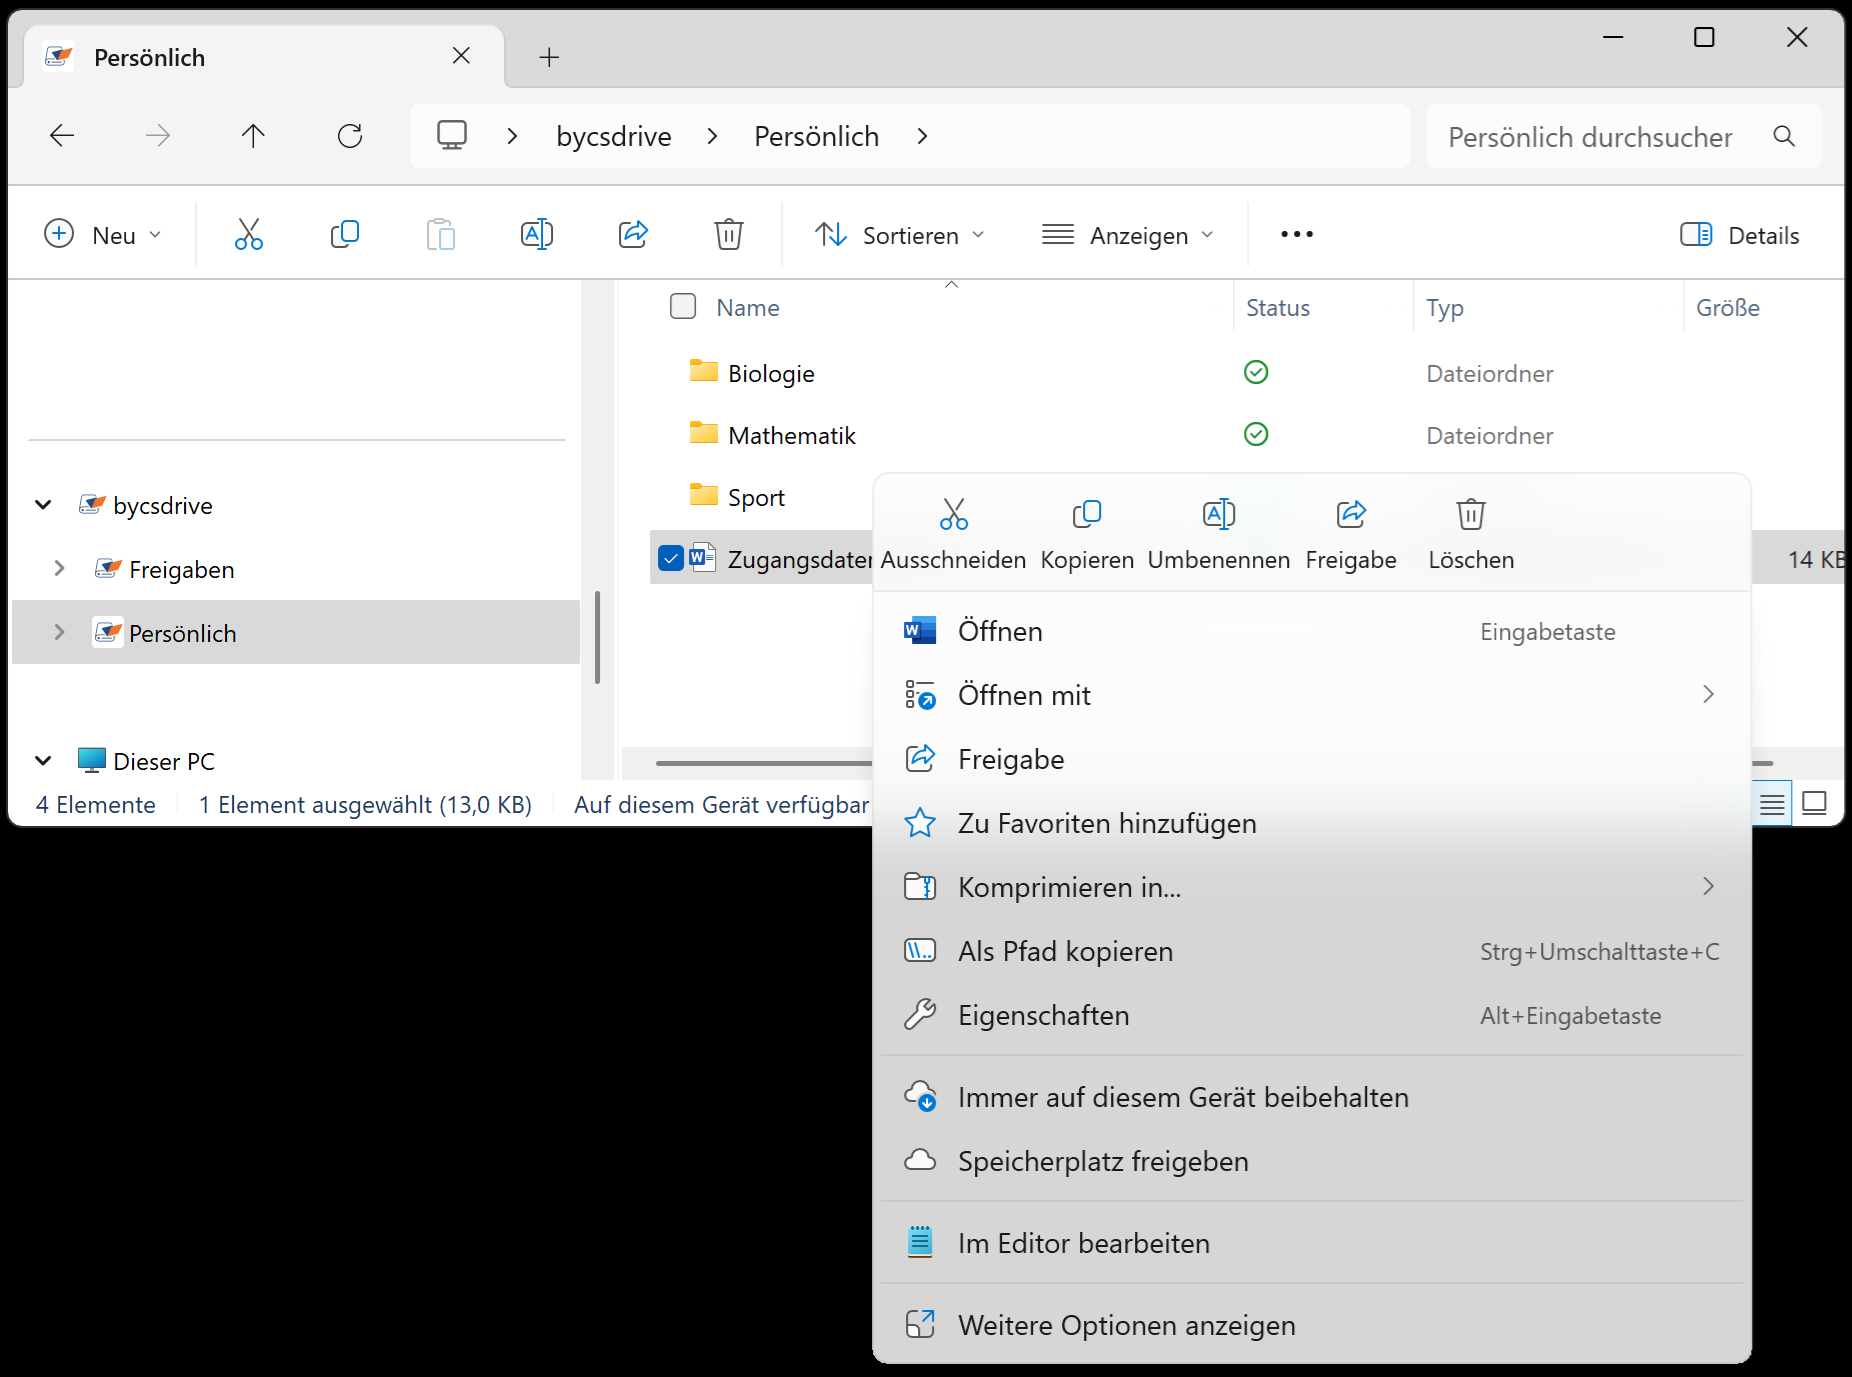Click the toolbar Copy icon
The width and height of the screenshot is (1852, 1377).
coord(344,235)
